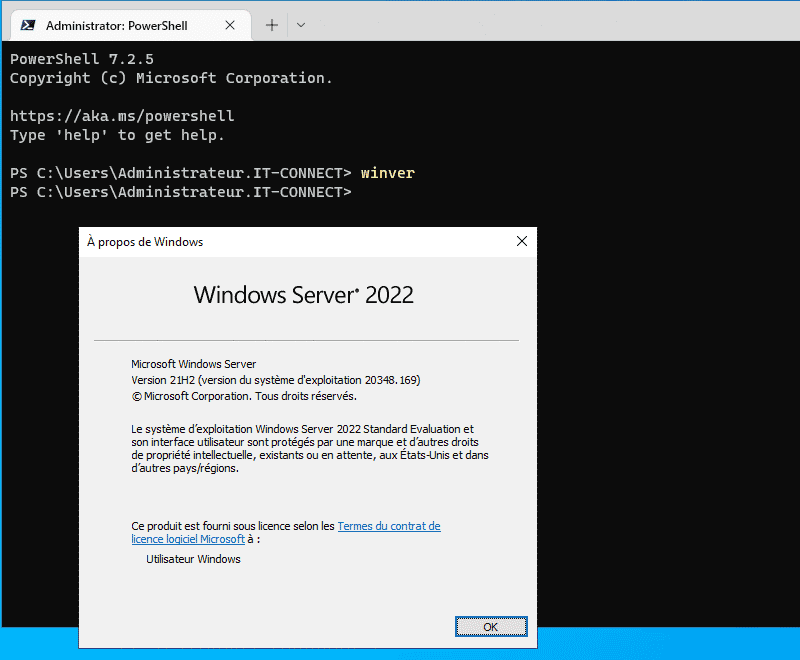Screen dimensions: 800x660
Task: Click the https://aka.ms/powershell URL text
Action: point(122,115)
